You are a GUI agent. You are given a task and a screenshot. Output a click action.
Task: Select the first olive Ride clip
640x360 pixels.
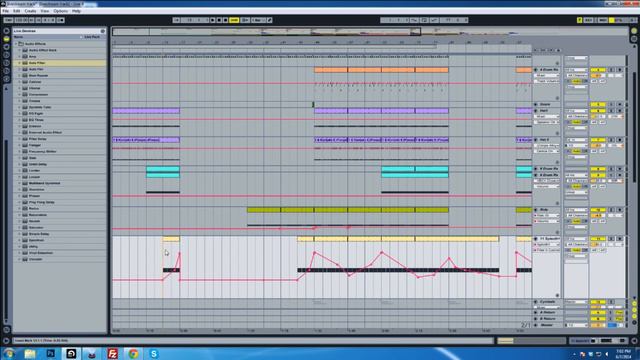264,210
